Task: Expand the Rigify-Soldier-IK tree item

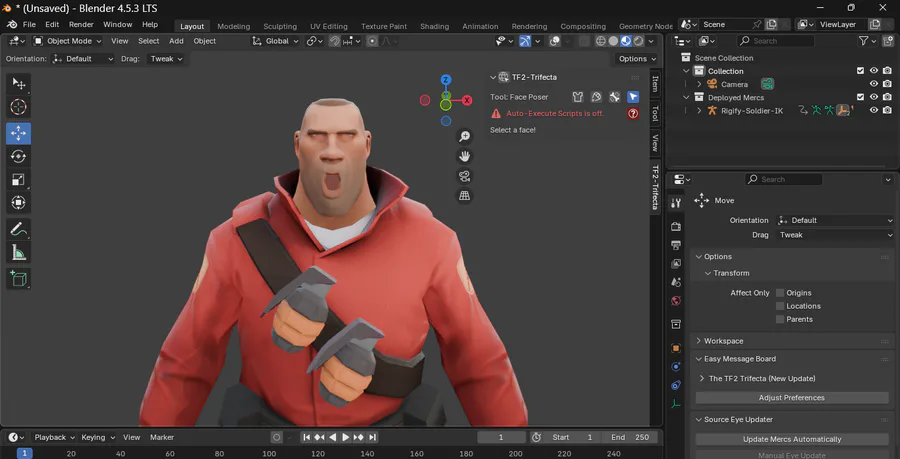Action: 699,111
